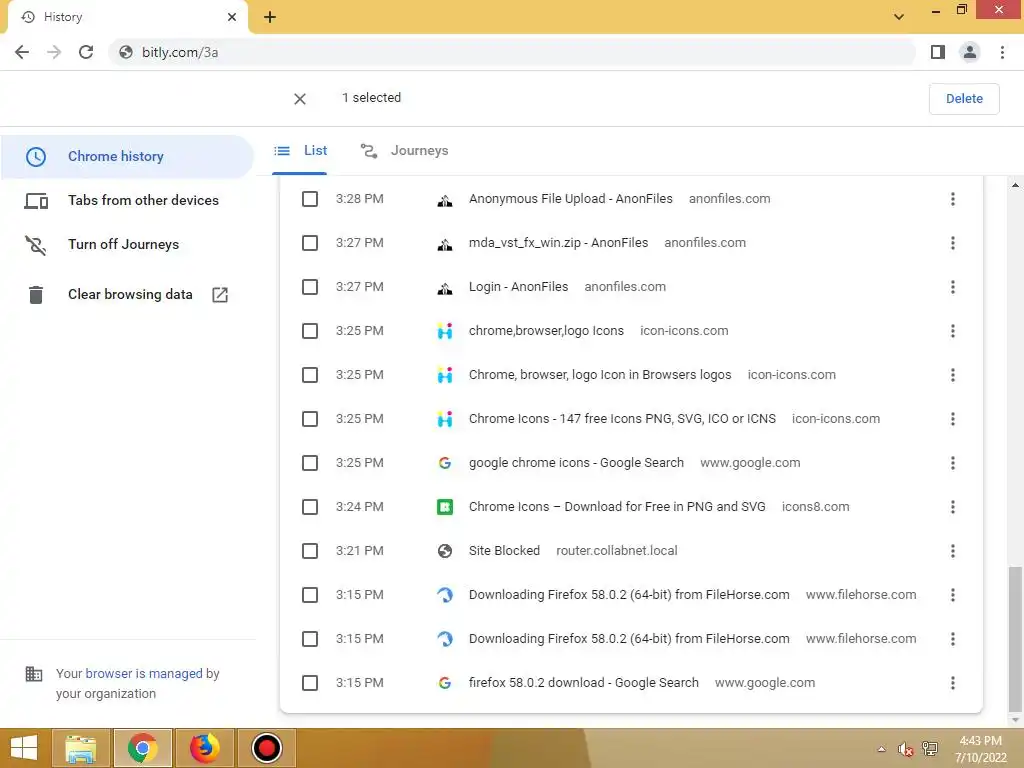Open actions menu for Anonymous File Upload

(953, 199)
